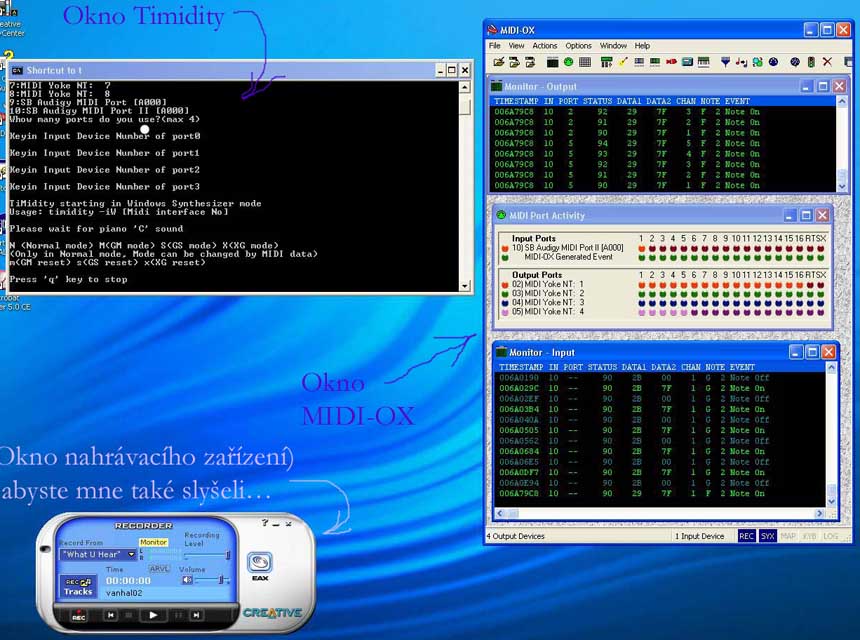Click the '1 Input Device' status bar text
This screenshot has height=640, width=860.
[699, 536]
